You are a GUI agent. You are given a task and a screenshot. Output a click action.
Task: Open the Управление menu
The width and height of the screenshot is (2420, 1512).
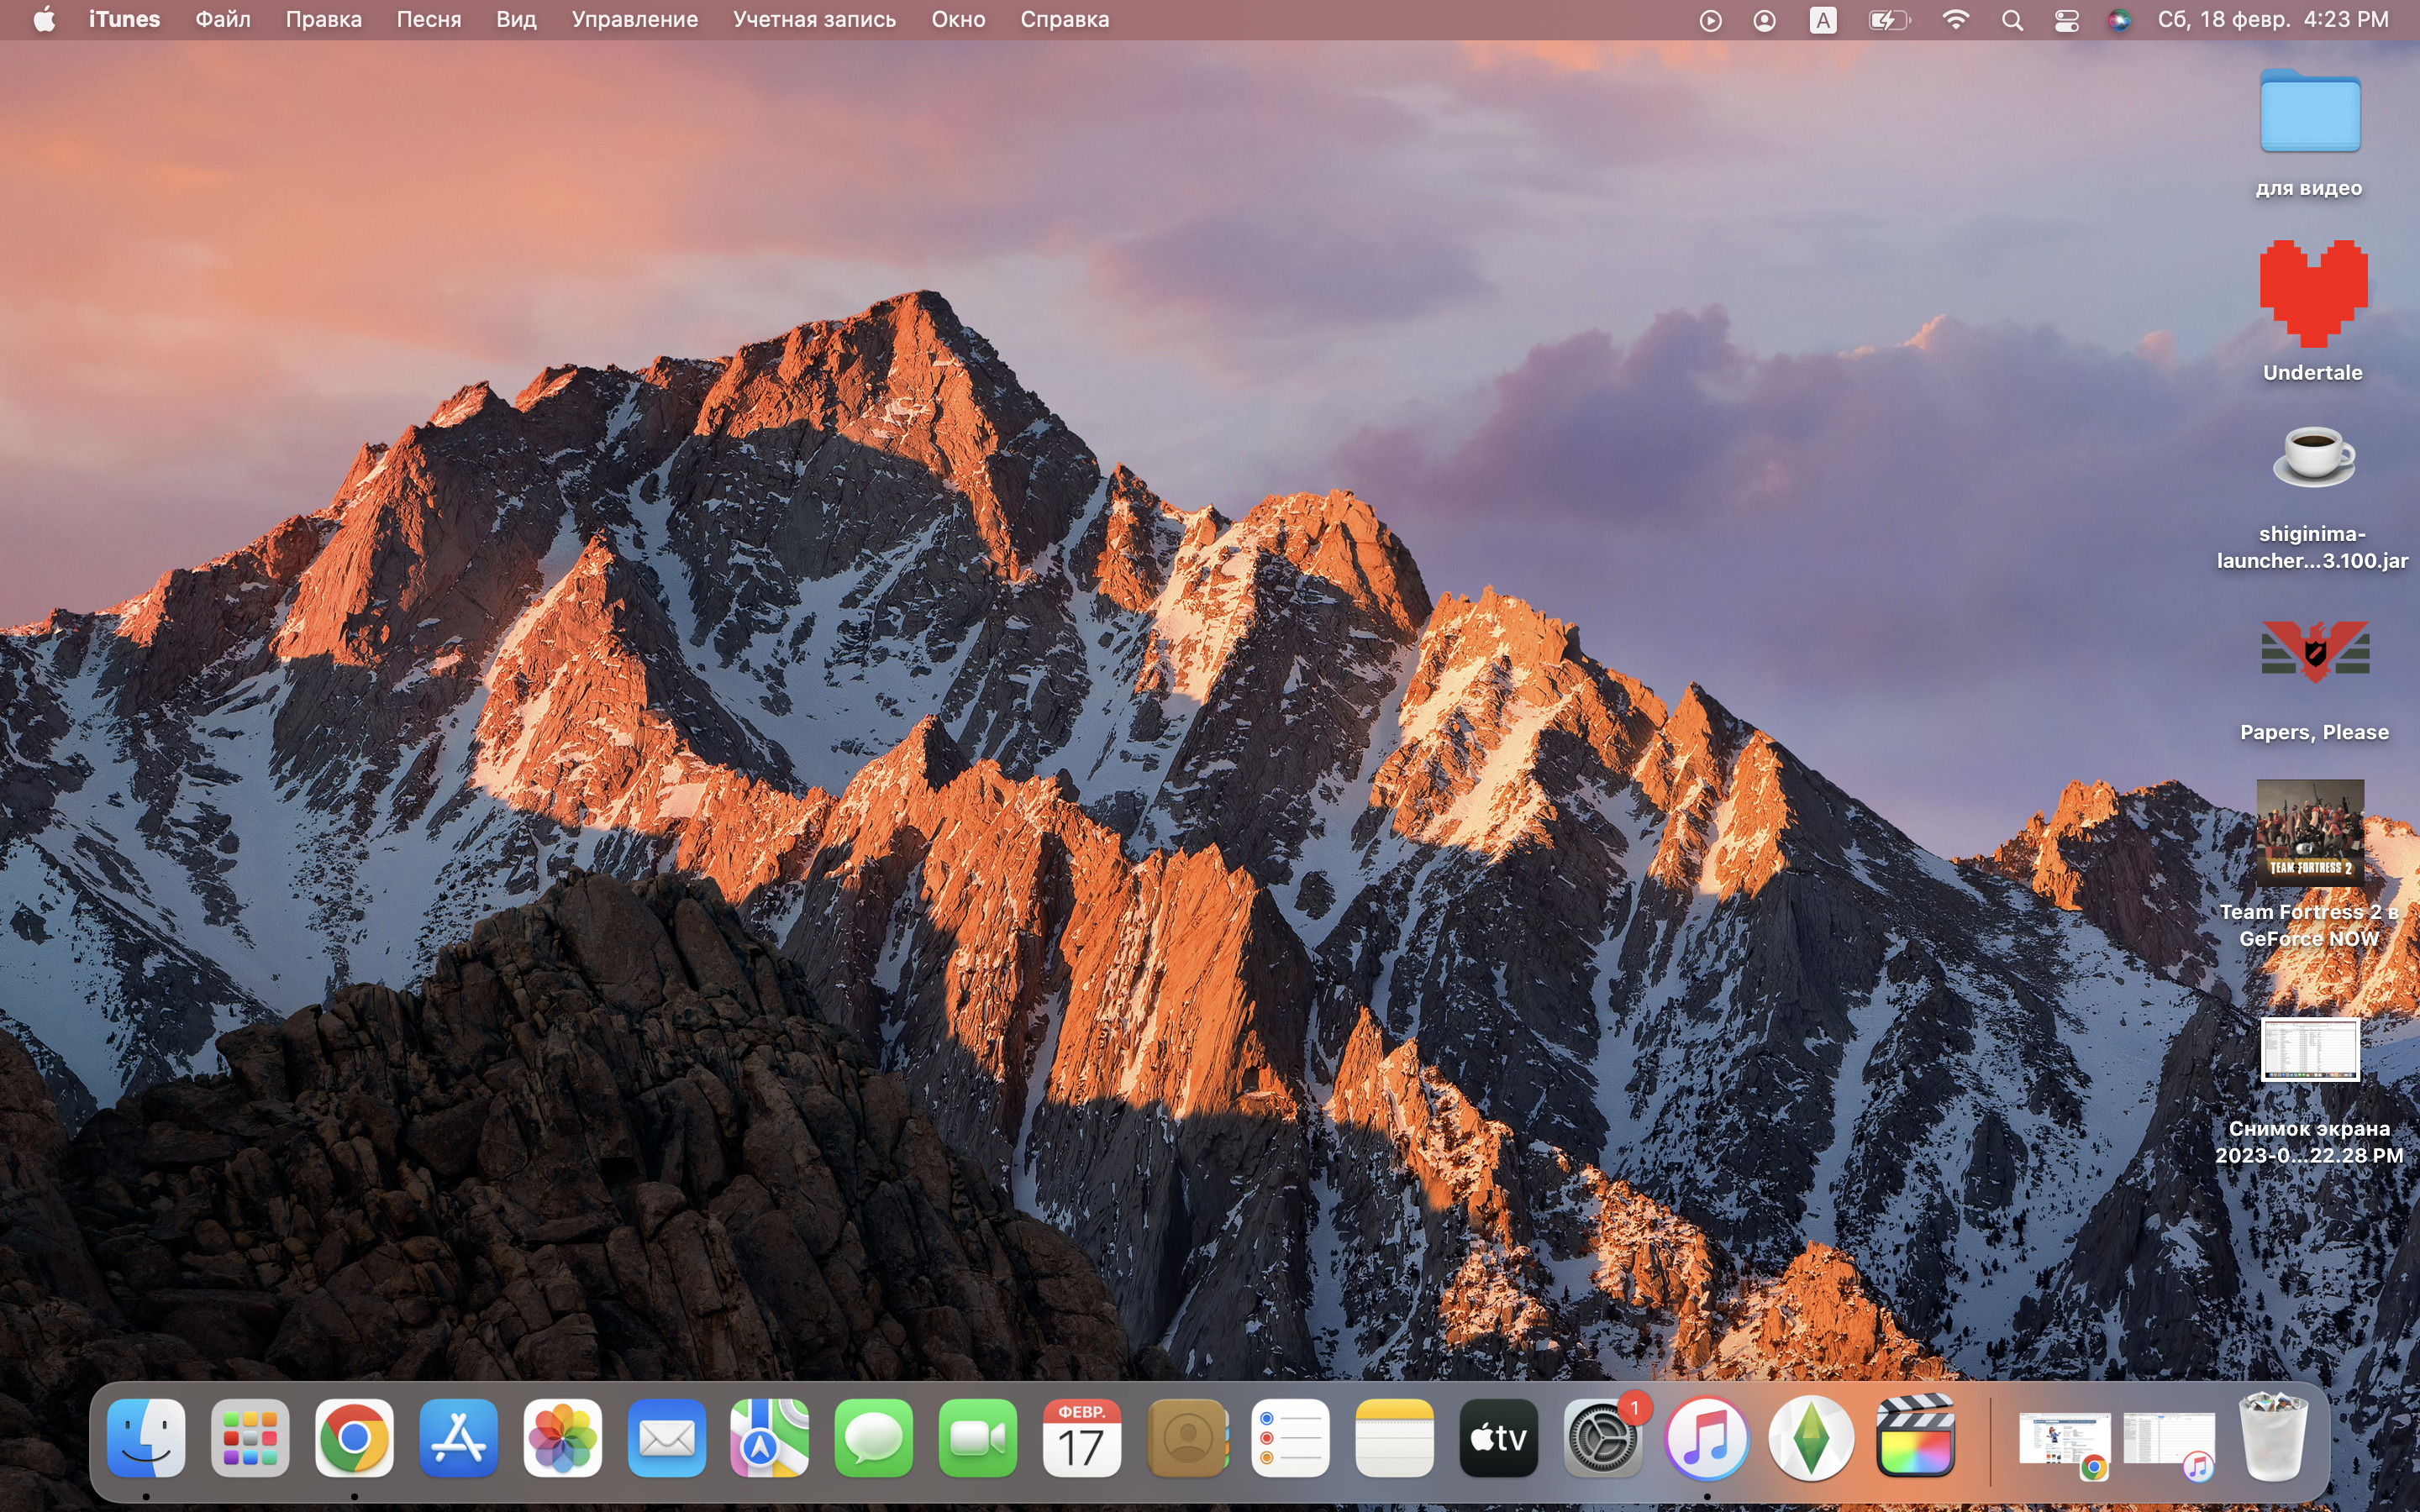click(x=634, y=20)
